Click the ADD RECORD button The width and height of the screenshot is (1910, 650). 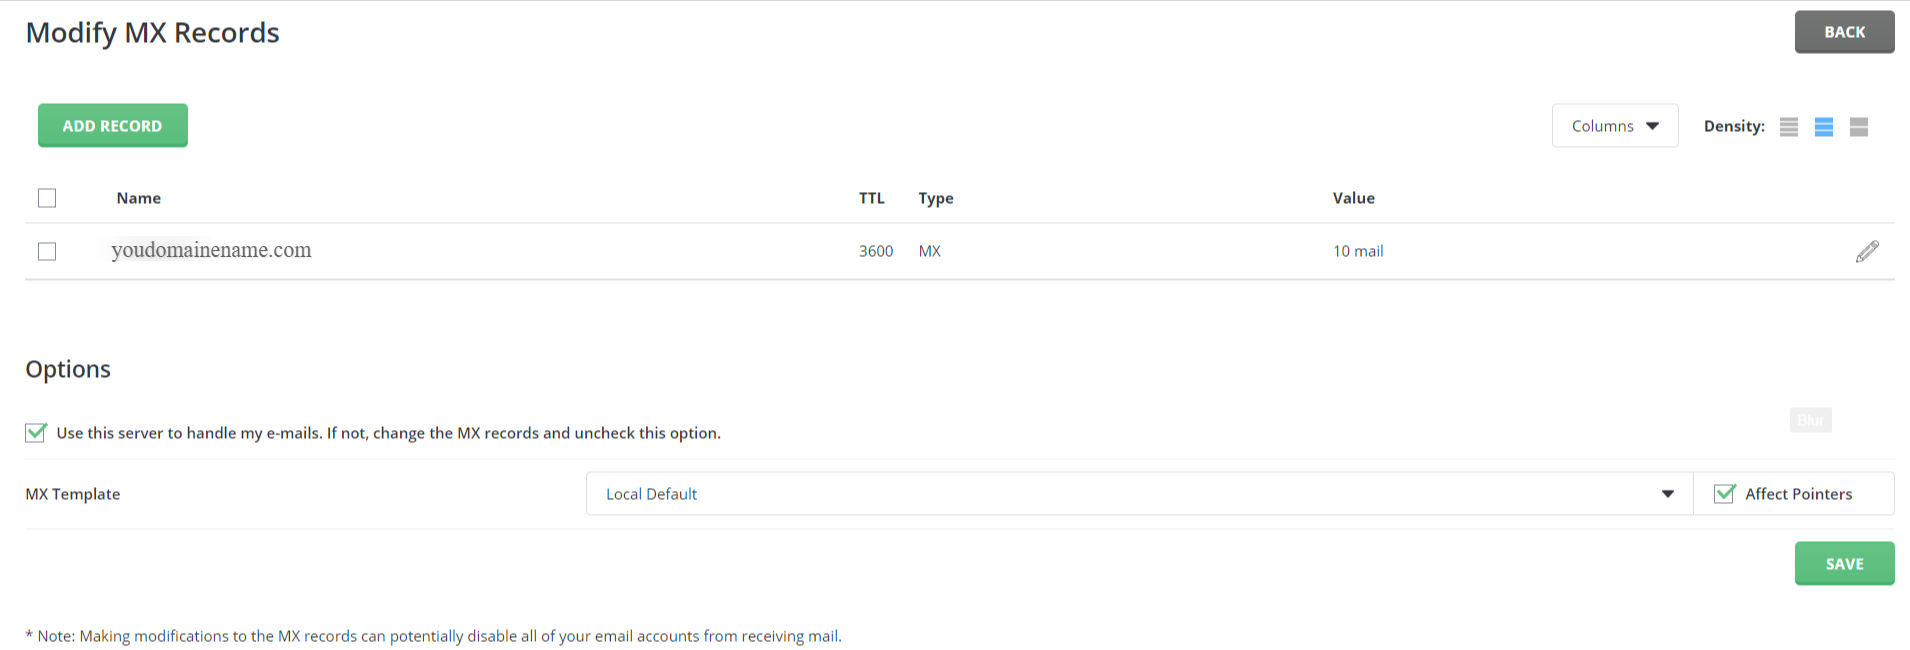coord(113,126)
